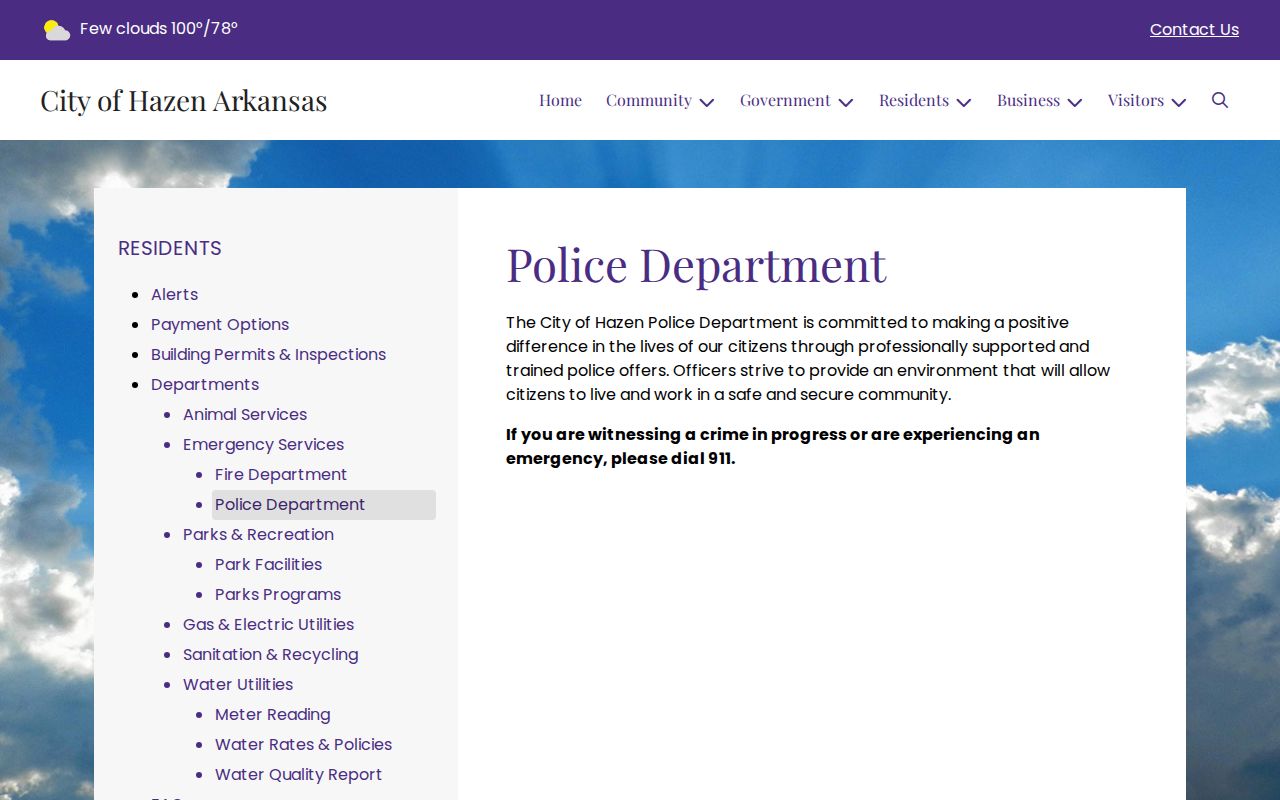This screenshot has width=1280, height=800.
Task: Open Building Permits & Inspections link
Action: coord(268,354)
